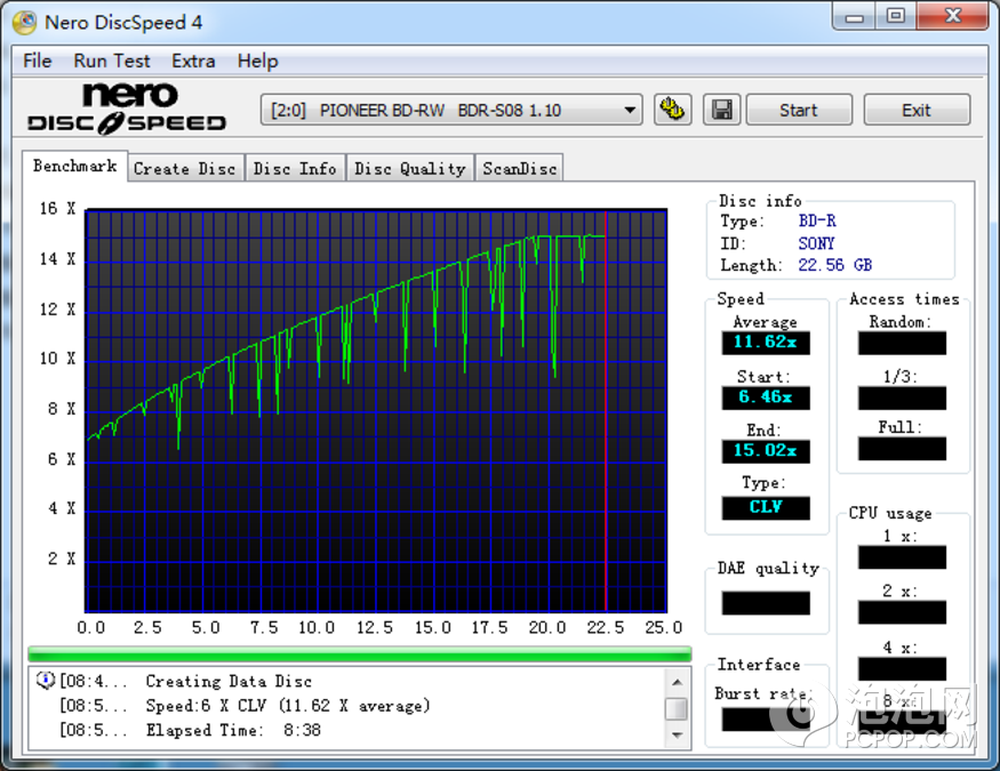
Task: Click the Full access time field
Action: 902,448
